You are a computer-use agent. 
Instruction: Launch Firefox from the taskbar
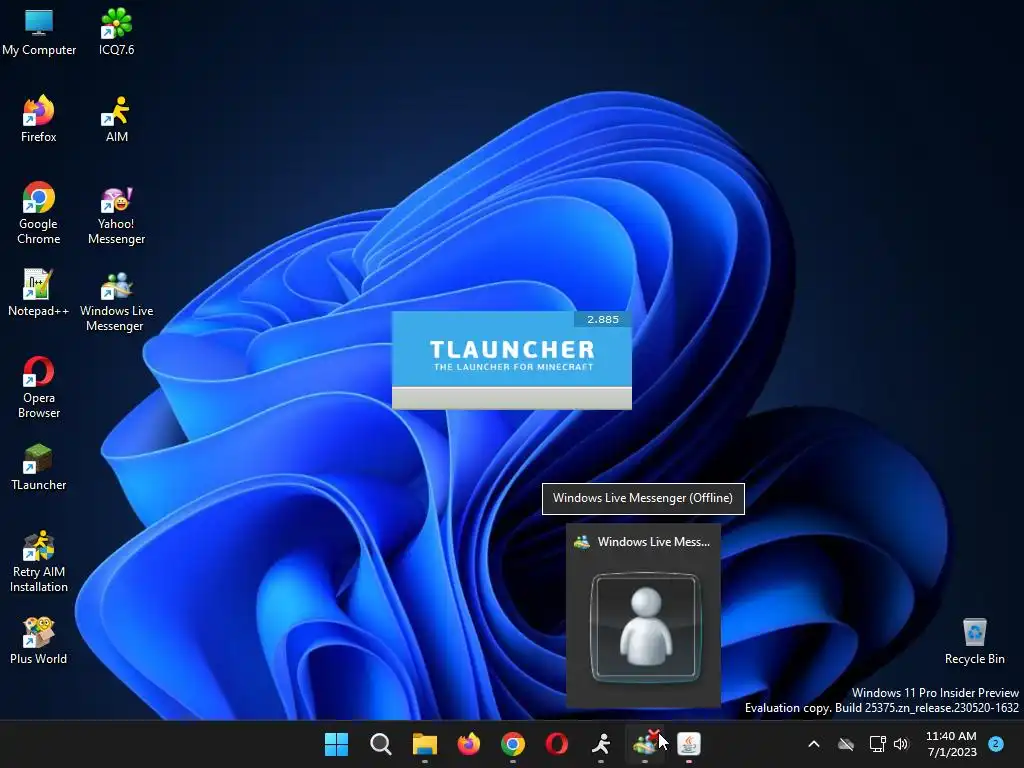(x=468, y=744)
